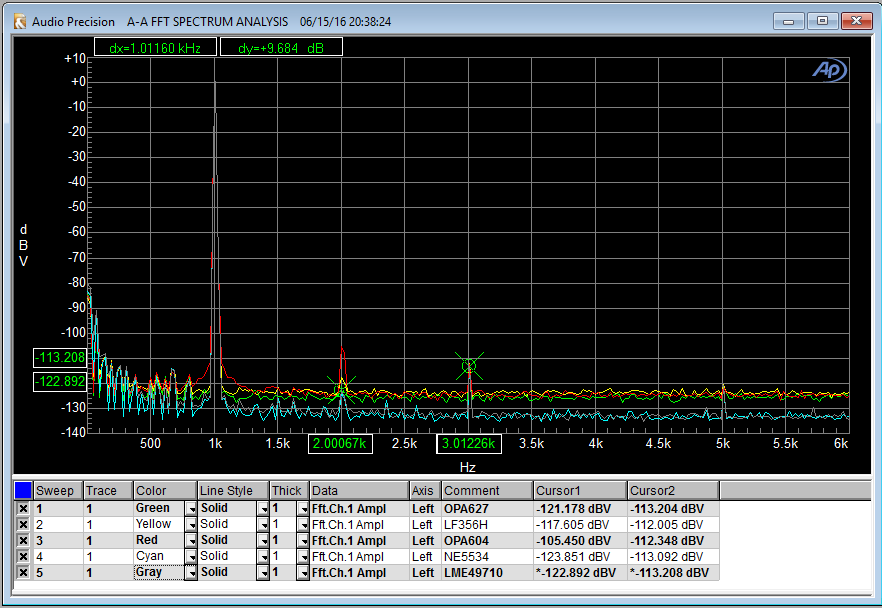Click the OPA604 comment cell
This screenshot has height=608, width=882.
(x=487, y=541)
